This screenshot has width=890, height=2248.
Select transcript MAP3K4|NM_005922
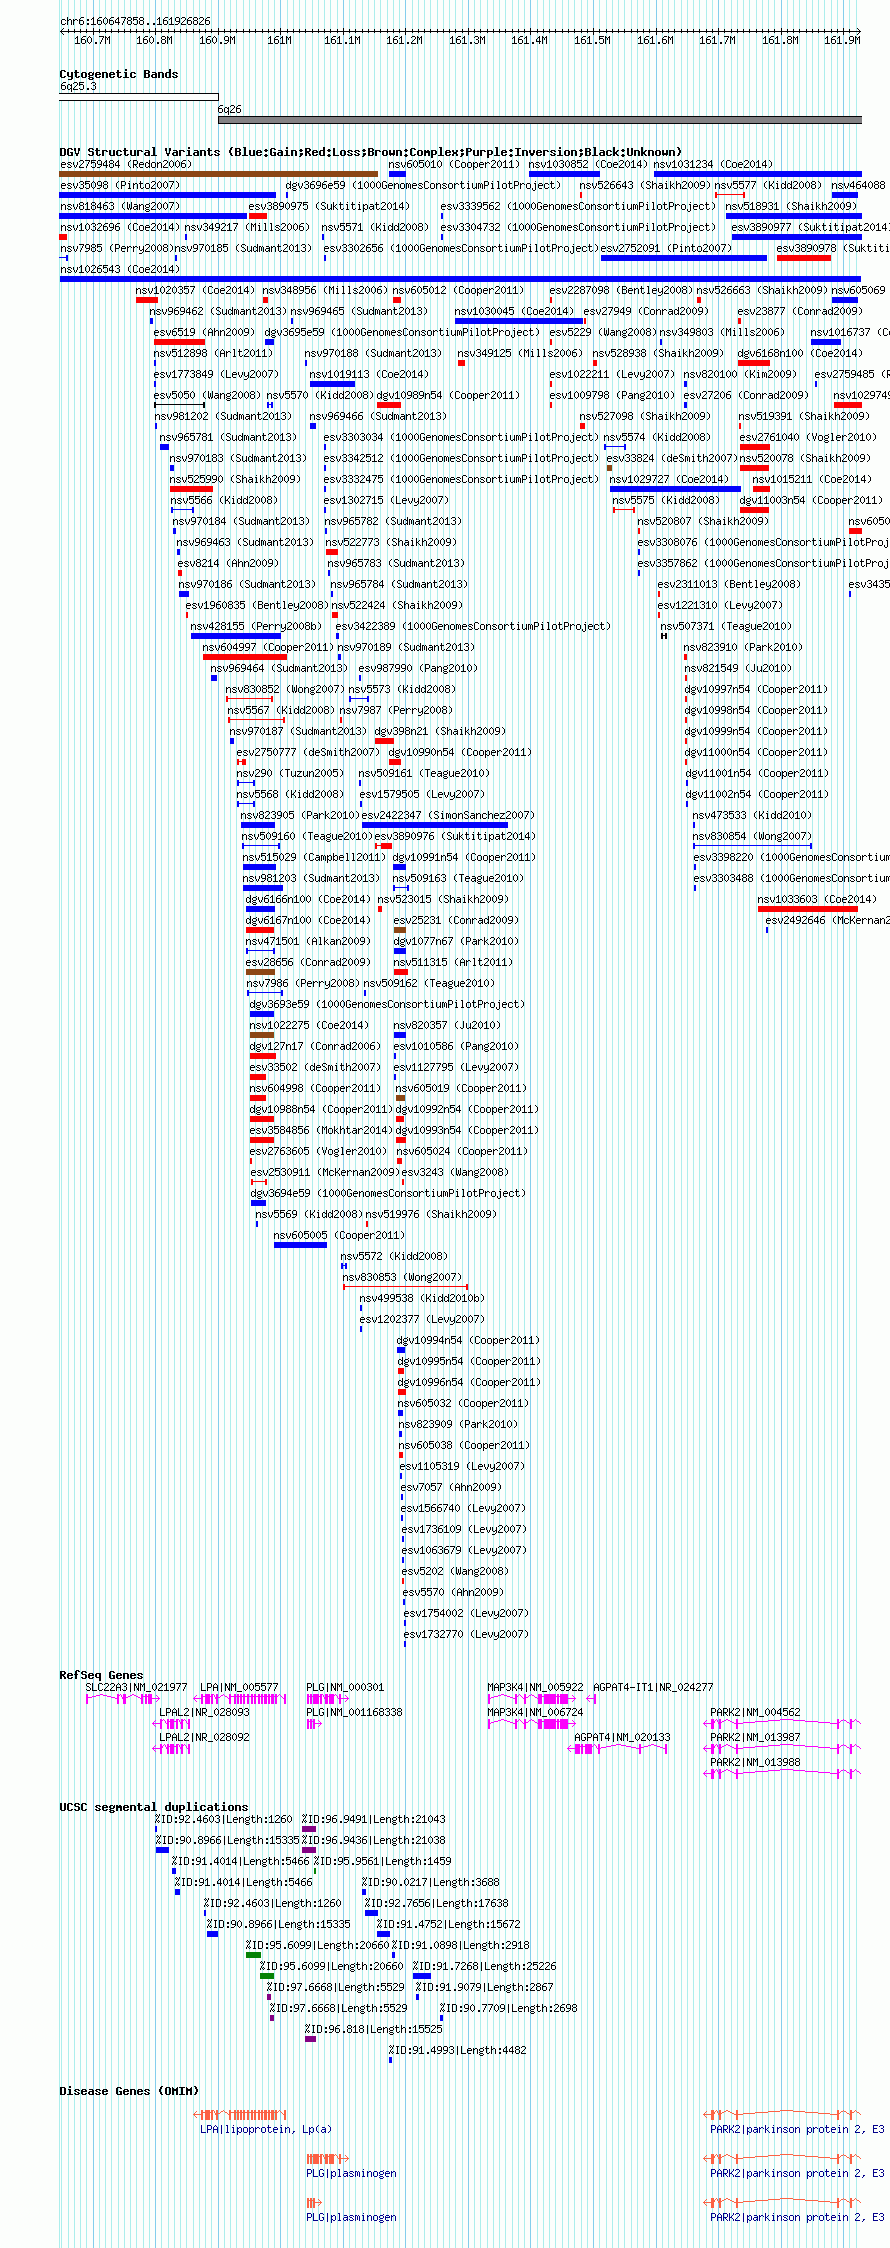coord(535,1687)
